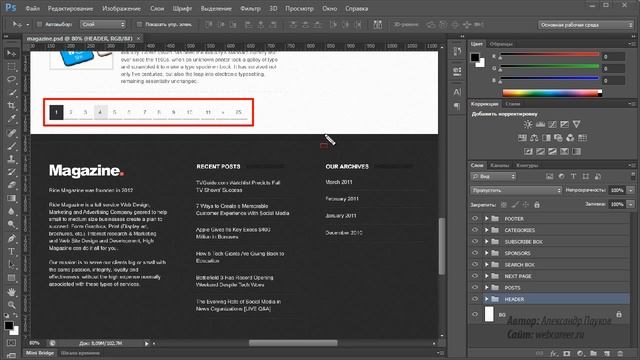Select the Crop tool
This screenshot has width=640, height=360.
coord(11,105)
